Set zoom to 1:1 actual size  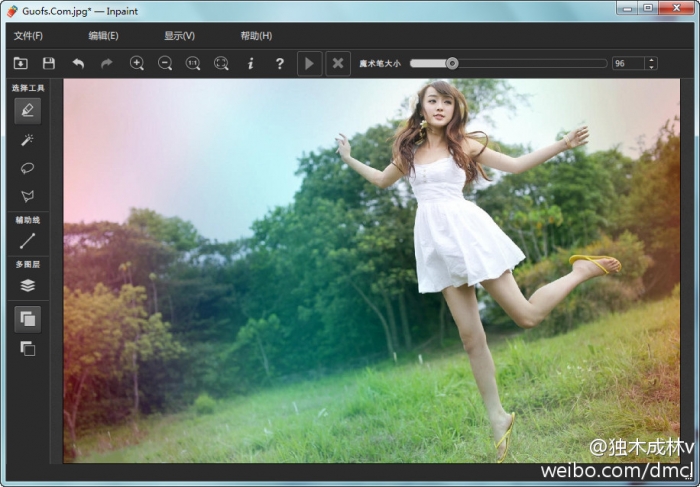click(193, 63)
